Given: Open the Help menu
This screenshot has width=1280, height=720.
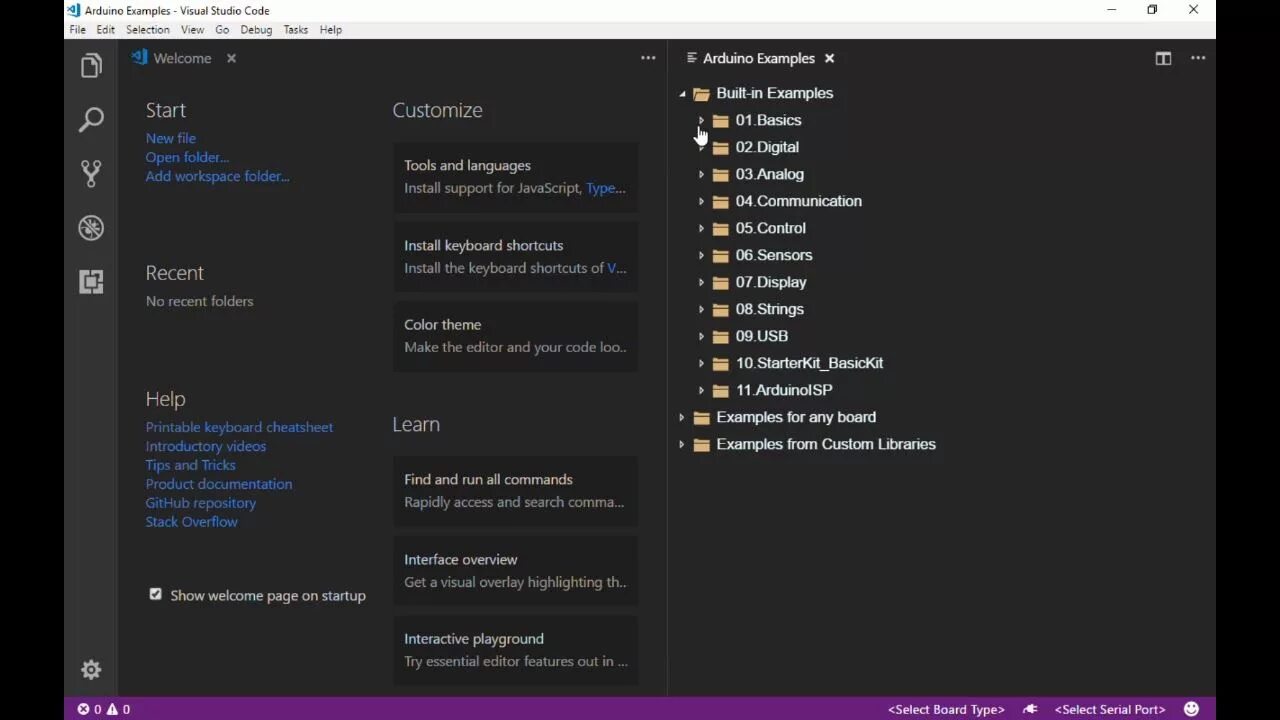Looking at the screenshot, I should 330,30.
